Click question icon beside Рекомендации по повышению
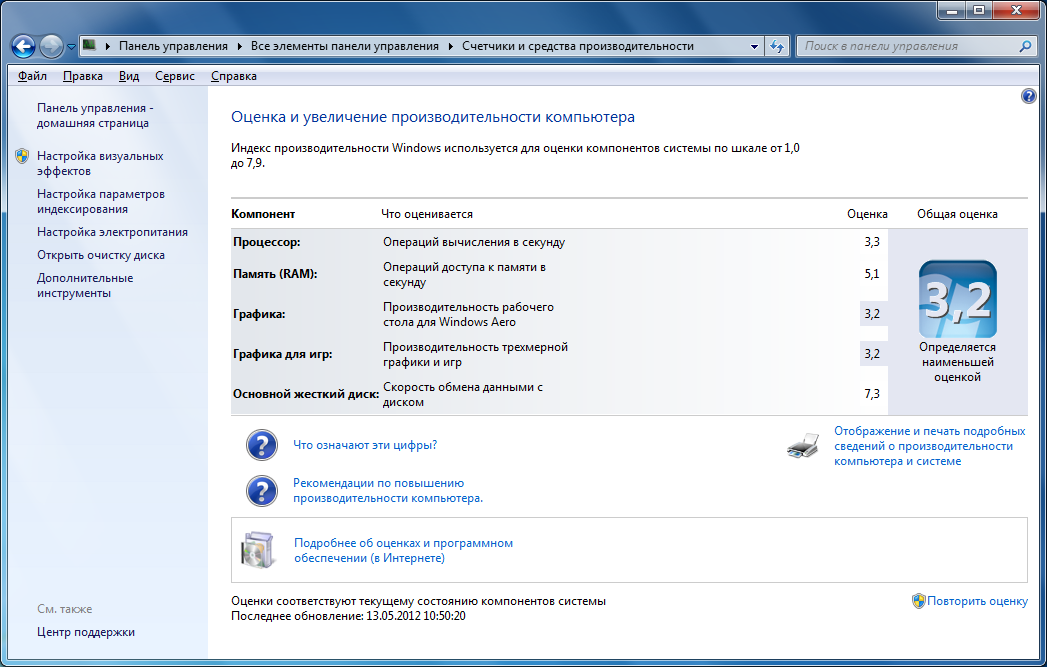The image size is (1047, 667). (262, 491)
